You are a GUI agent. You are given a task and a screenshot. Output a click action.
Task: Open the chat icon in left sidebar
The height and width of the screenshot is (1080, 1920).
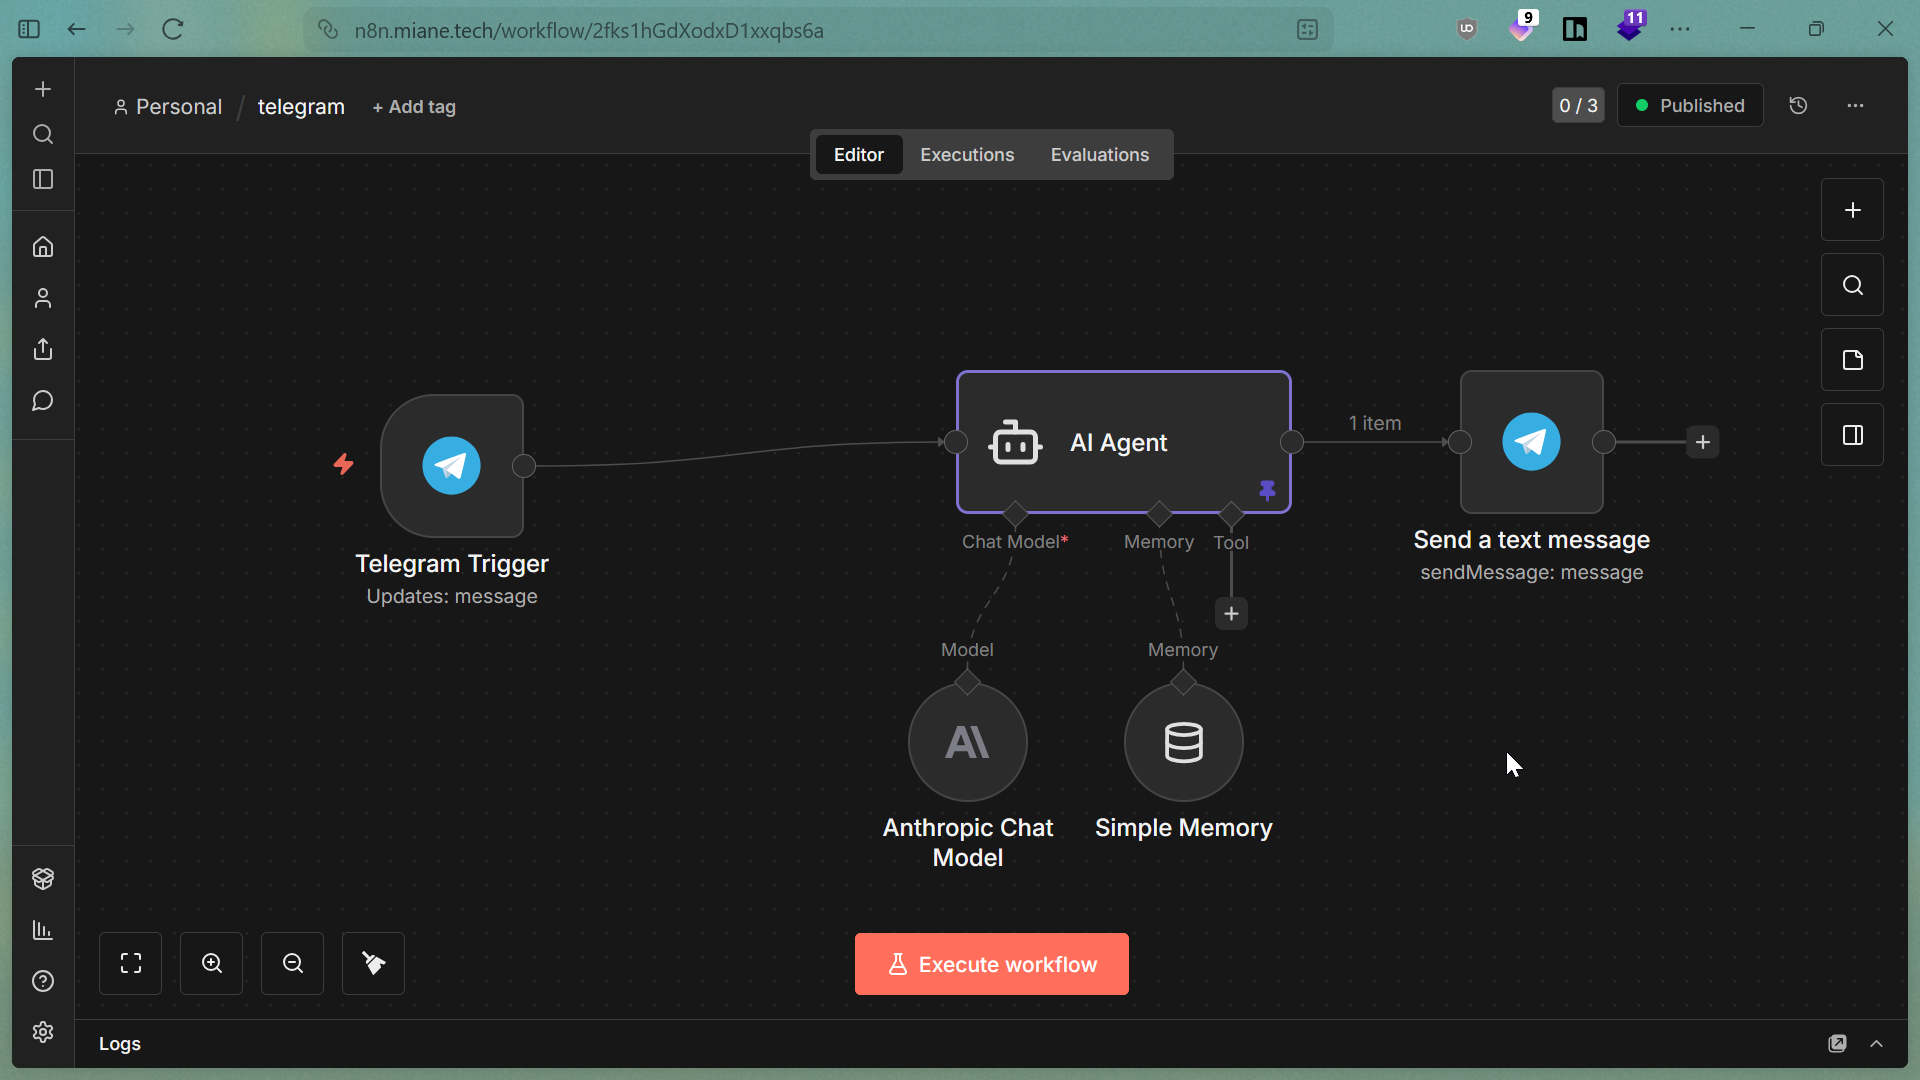click(43, 401)
